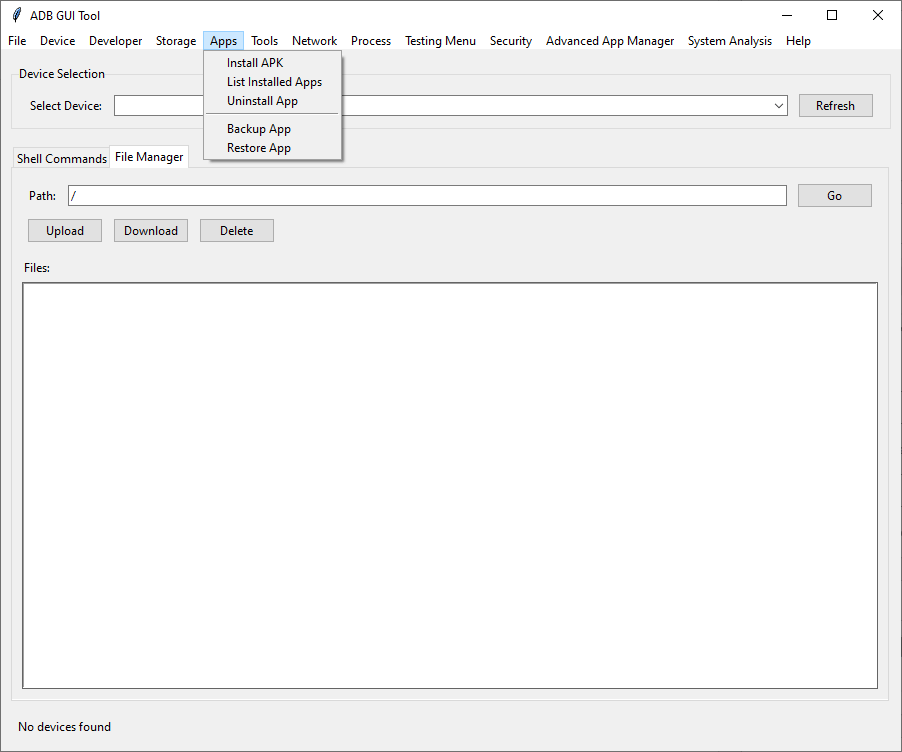Image resolution: width=902 pixels, height=752 pixels.
Task: Click the Upload button
Action: [64, 230]
